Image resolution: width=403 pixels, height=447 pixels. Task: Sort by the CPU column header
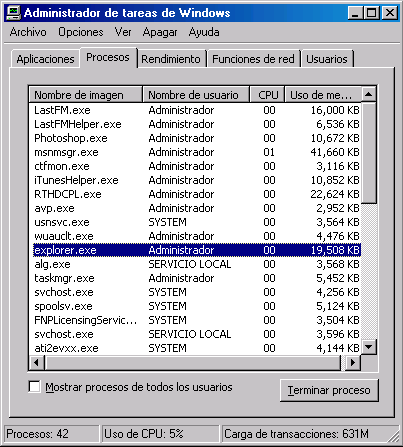coord(267,95)
